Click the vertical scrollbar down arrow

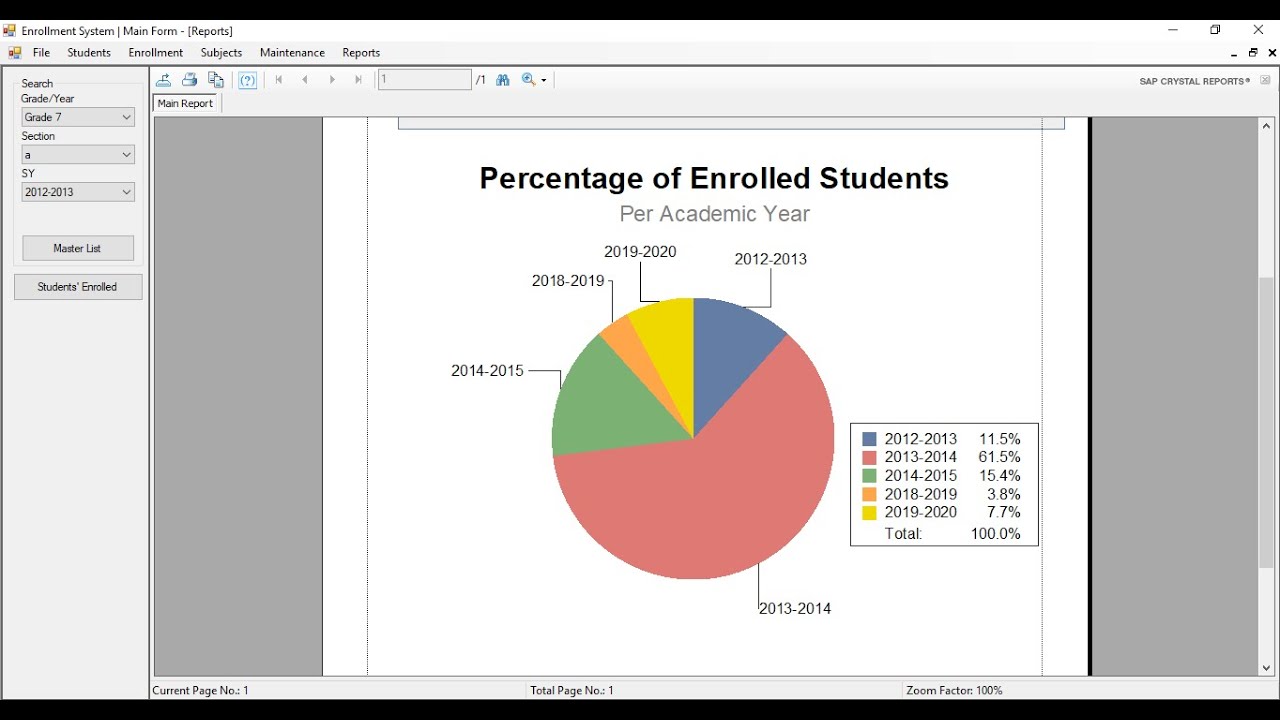pyautogui.click(x=1266, y=668)
